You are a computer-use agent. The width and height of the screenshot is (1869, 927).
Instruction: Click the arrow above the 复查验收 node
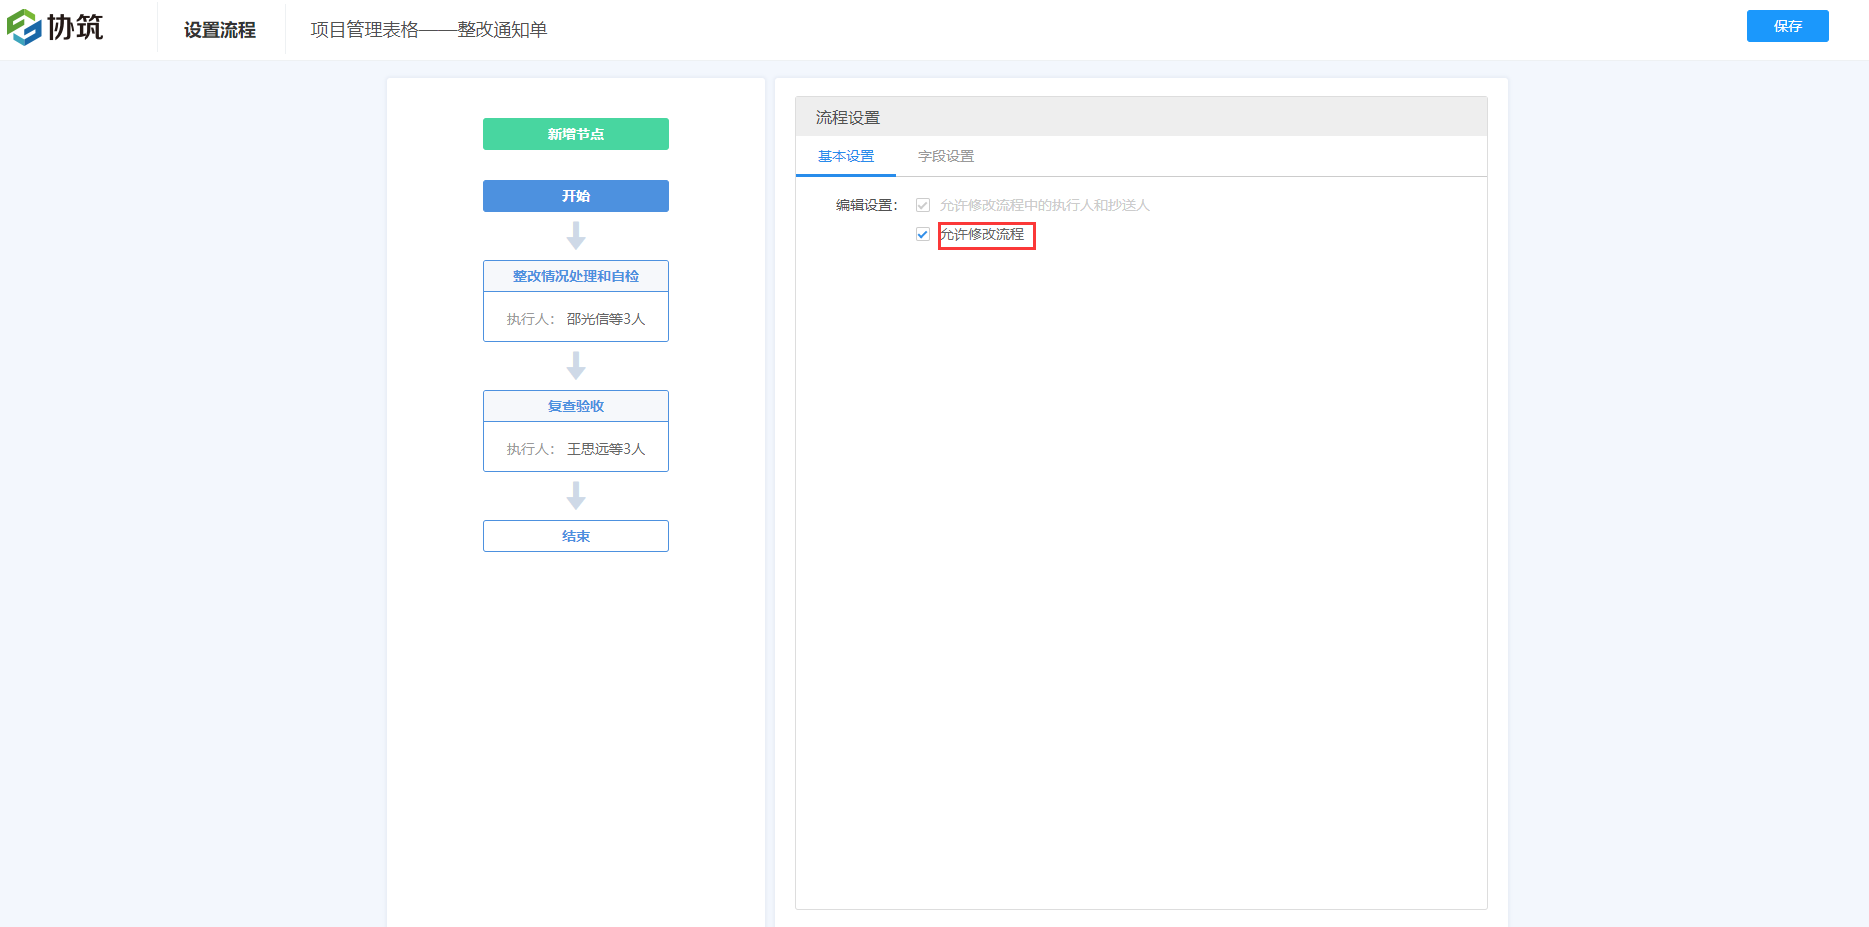[x=576, y=366]
